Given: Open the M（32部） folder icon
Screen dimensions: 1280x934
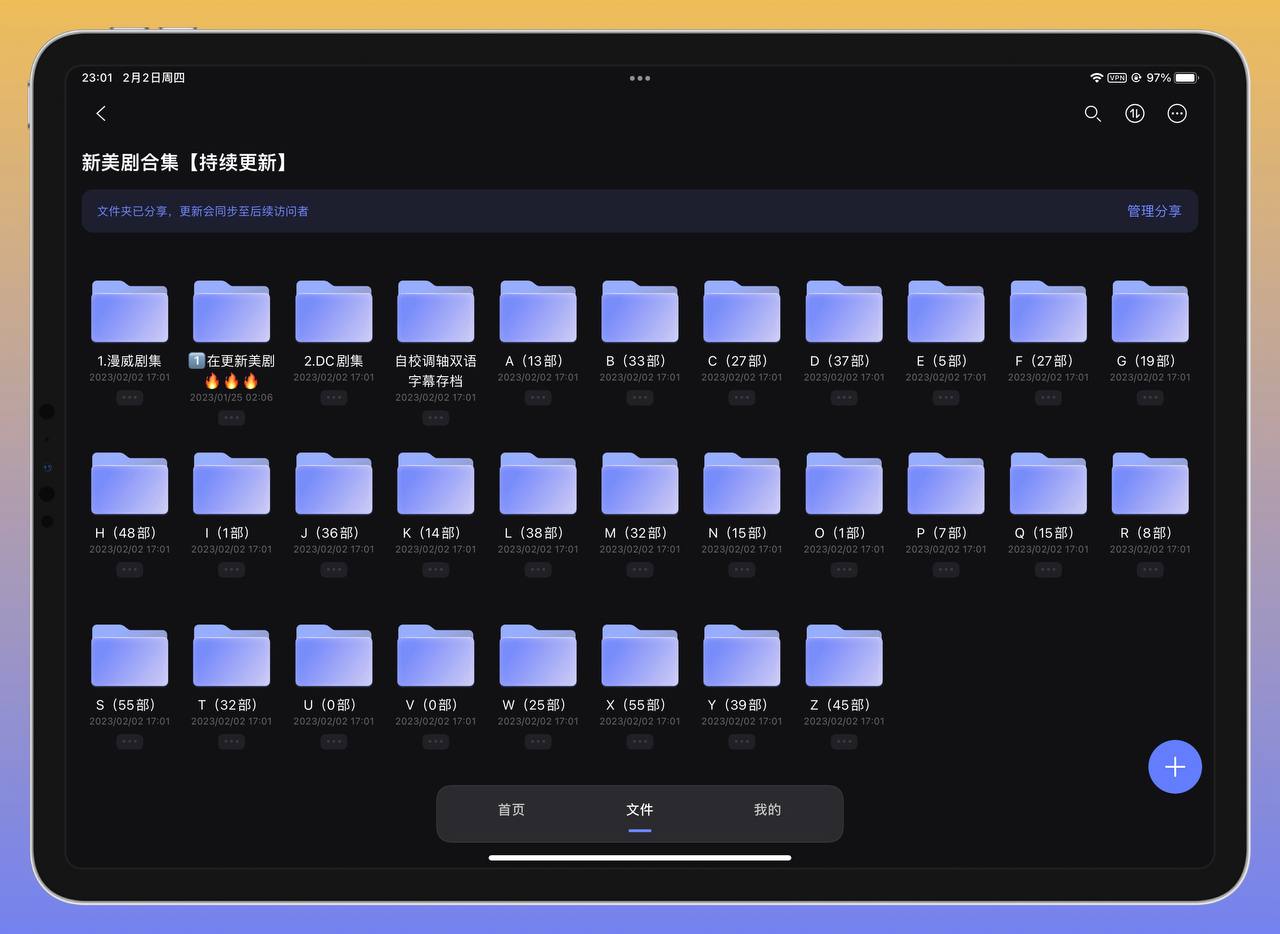Looking at the screenshot, I should [640, 483].
